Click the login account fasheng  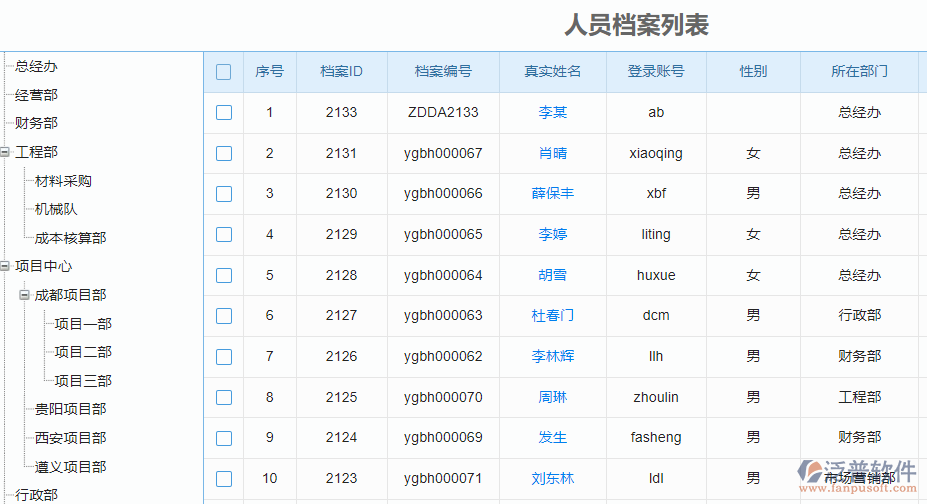click(656, 437)
